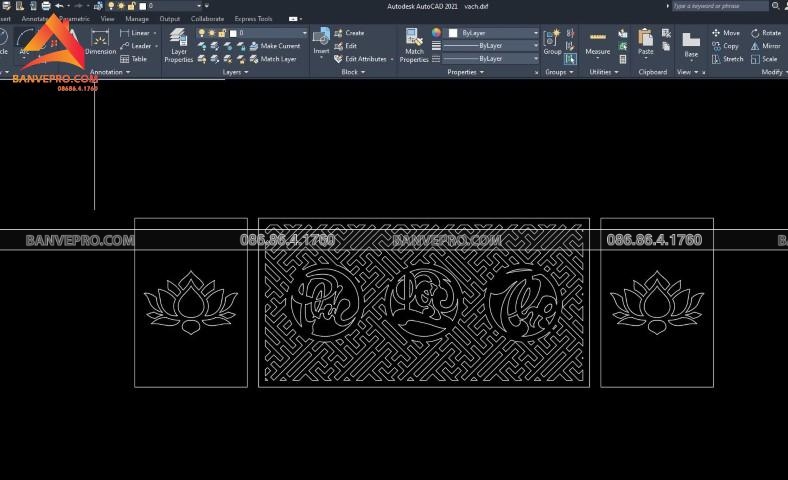Expand the Annotation panel
This screenshot has height=480, width=788.
pos(110,72)
